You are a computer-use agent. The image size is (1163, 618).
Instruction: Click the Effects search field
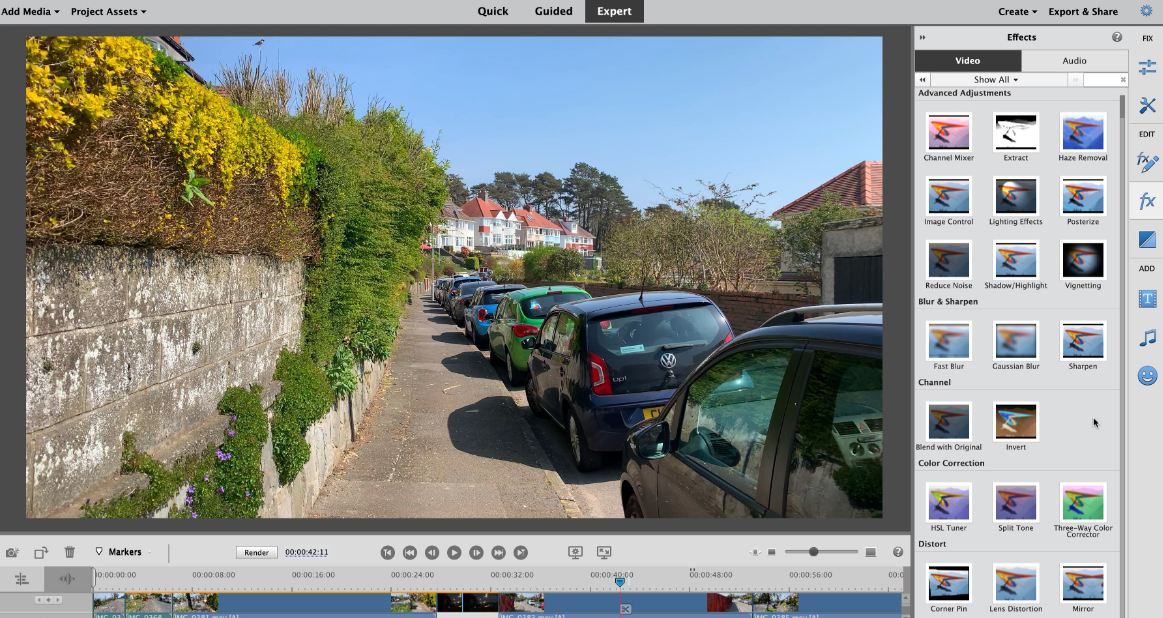(x=1105, y=79)
